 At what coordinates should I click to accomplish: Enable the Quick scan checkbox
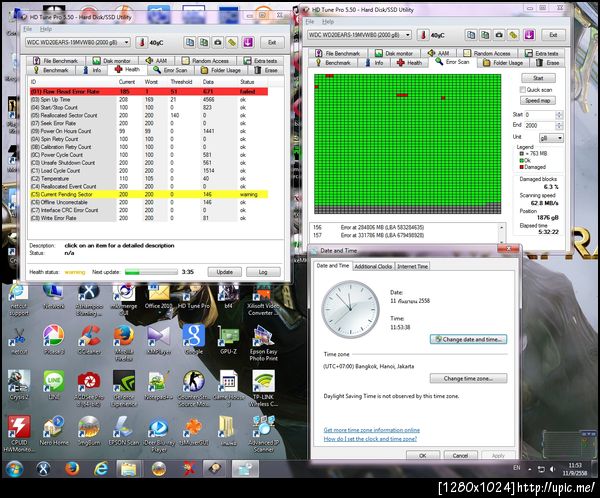point(522,90)
